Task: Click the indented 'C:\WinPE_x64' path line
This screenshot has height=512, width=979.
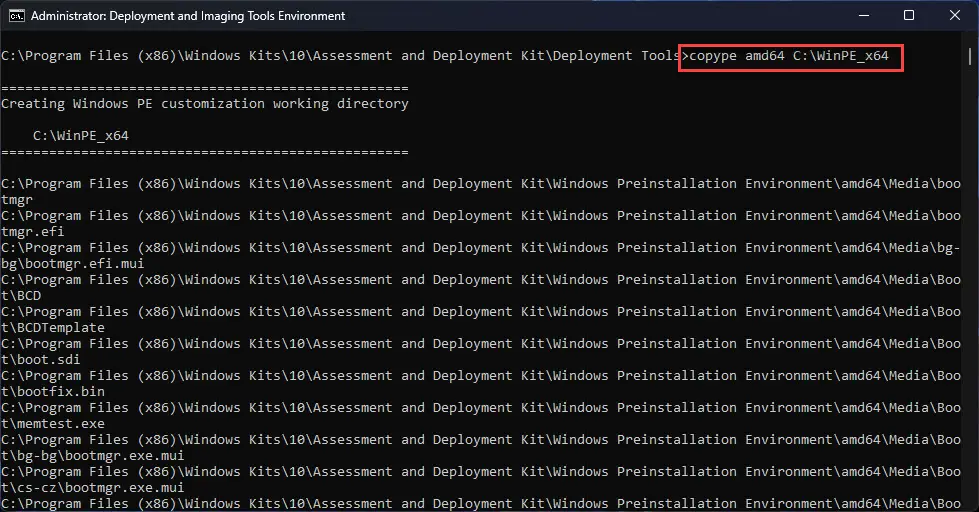Action: click(x=81, y=136)
